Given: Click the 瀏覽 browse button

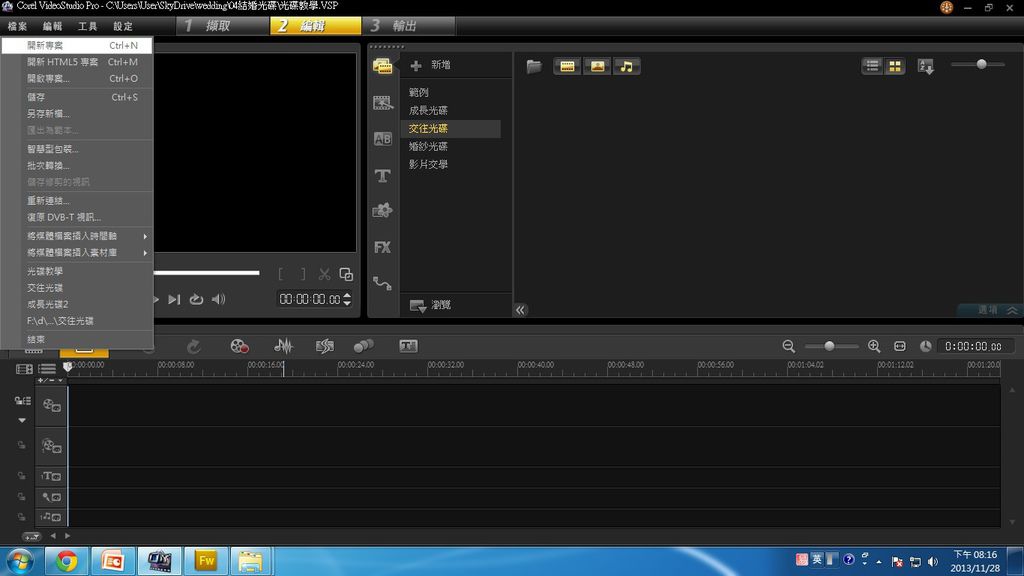Looking at the screenshot, I should (430, 305).
